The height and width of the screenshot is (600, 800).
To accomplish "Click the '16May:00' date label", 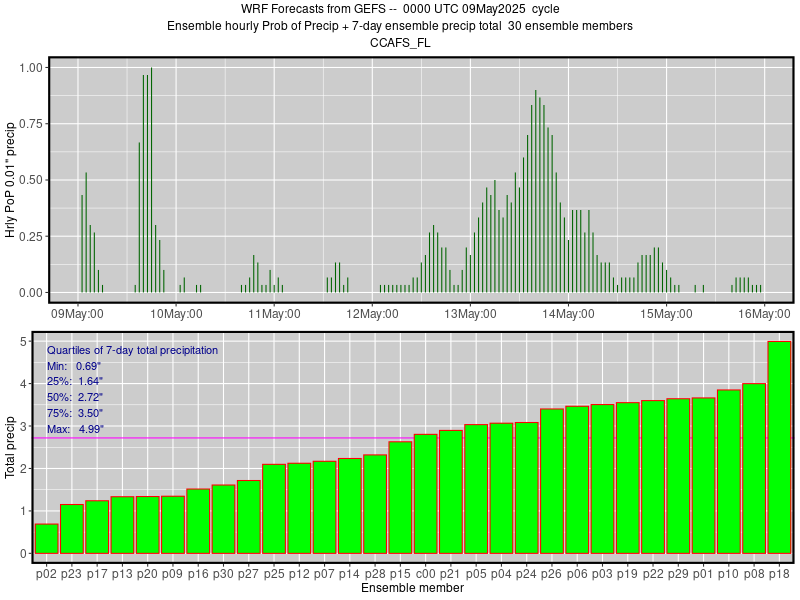I will click(x=764, y=313).
